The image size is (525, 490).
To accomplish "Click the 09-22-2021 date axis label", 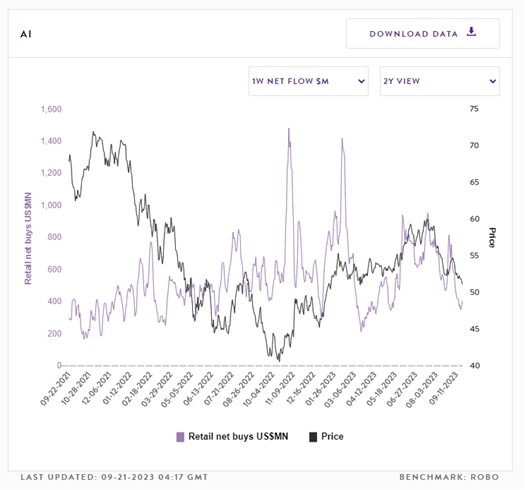I will (56, 389).
